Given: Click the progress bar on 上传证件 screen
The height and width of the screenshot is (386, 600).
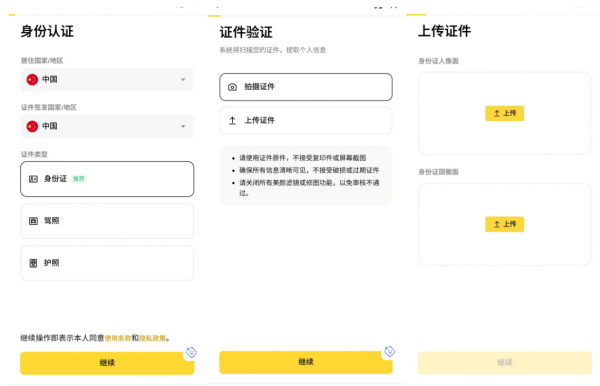Looking at the screenshot, I should (x=503, y=15).
